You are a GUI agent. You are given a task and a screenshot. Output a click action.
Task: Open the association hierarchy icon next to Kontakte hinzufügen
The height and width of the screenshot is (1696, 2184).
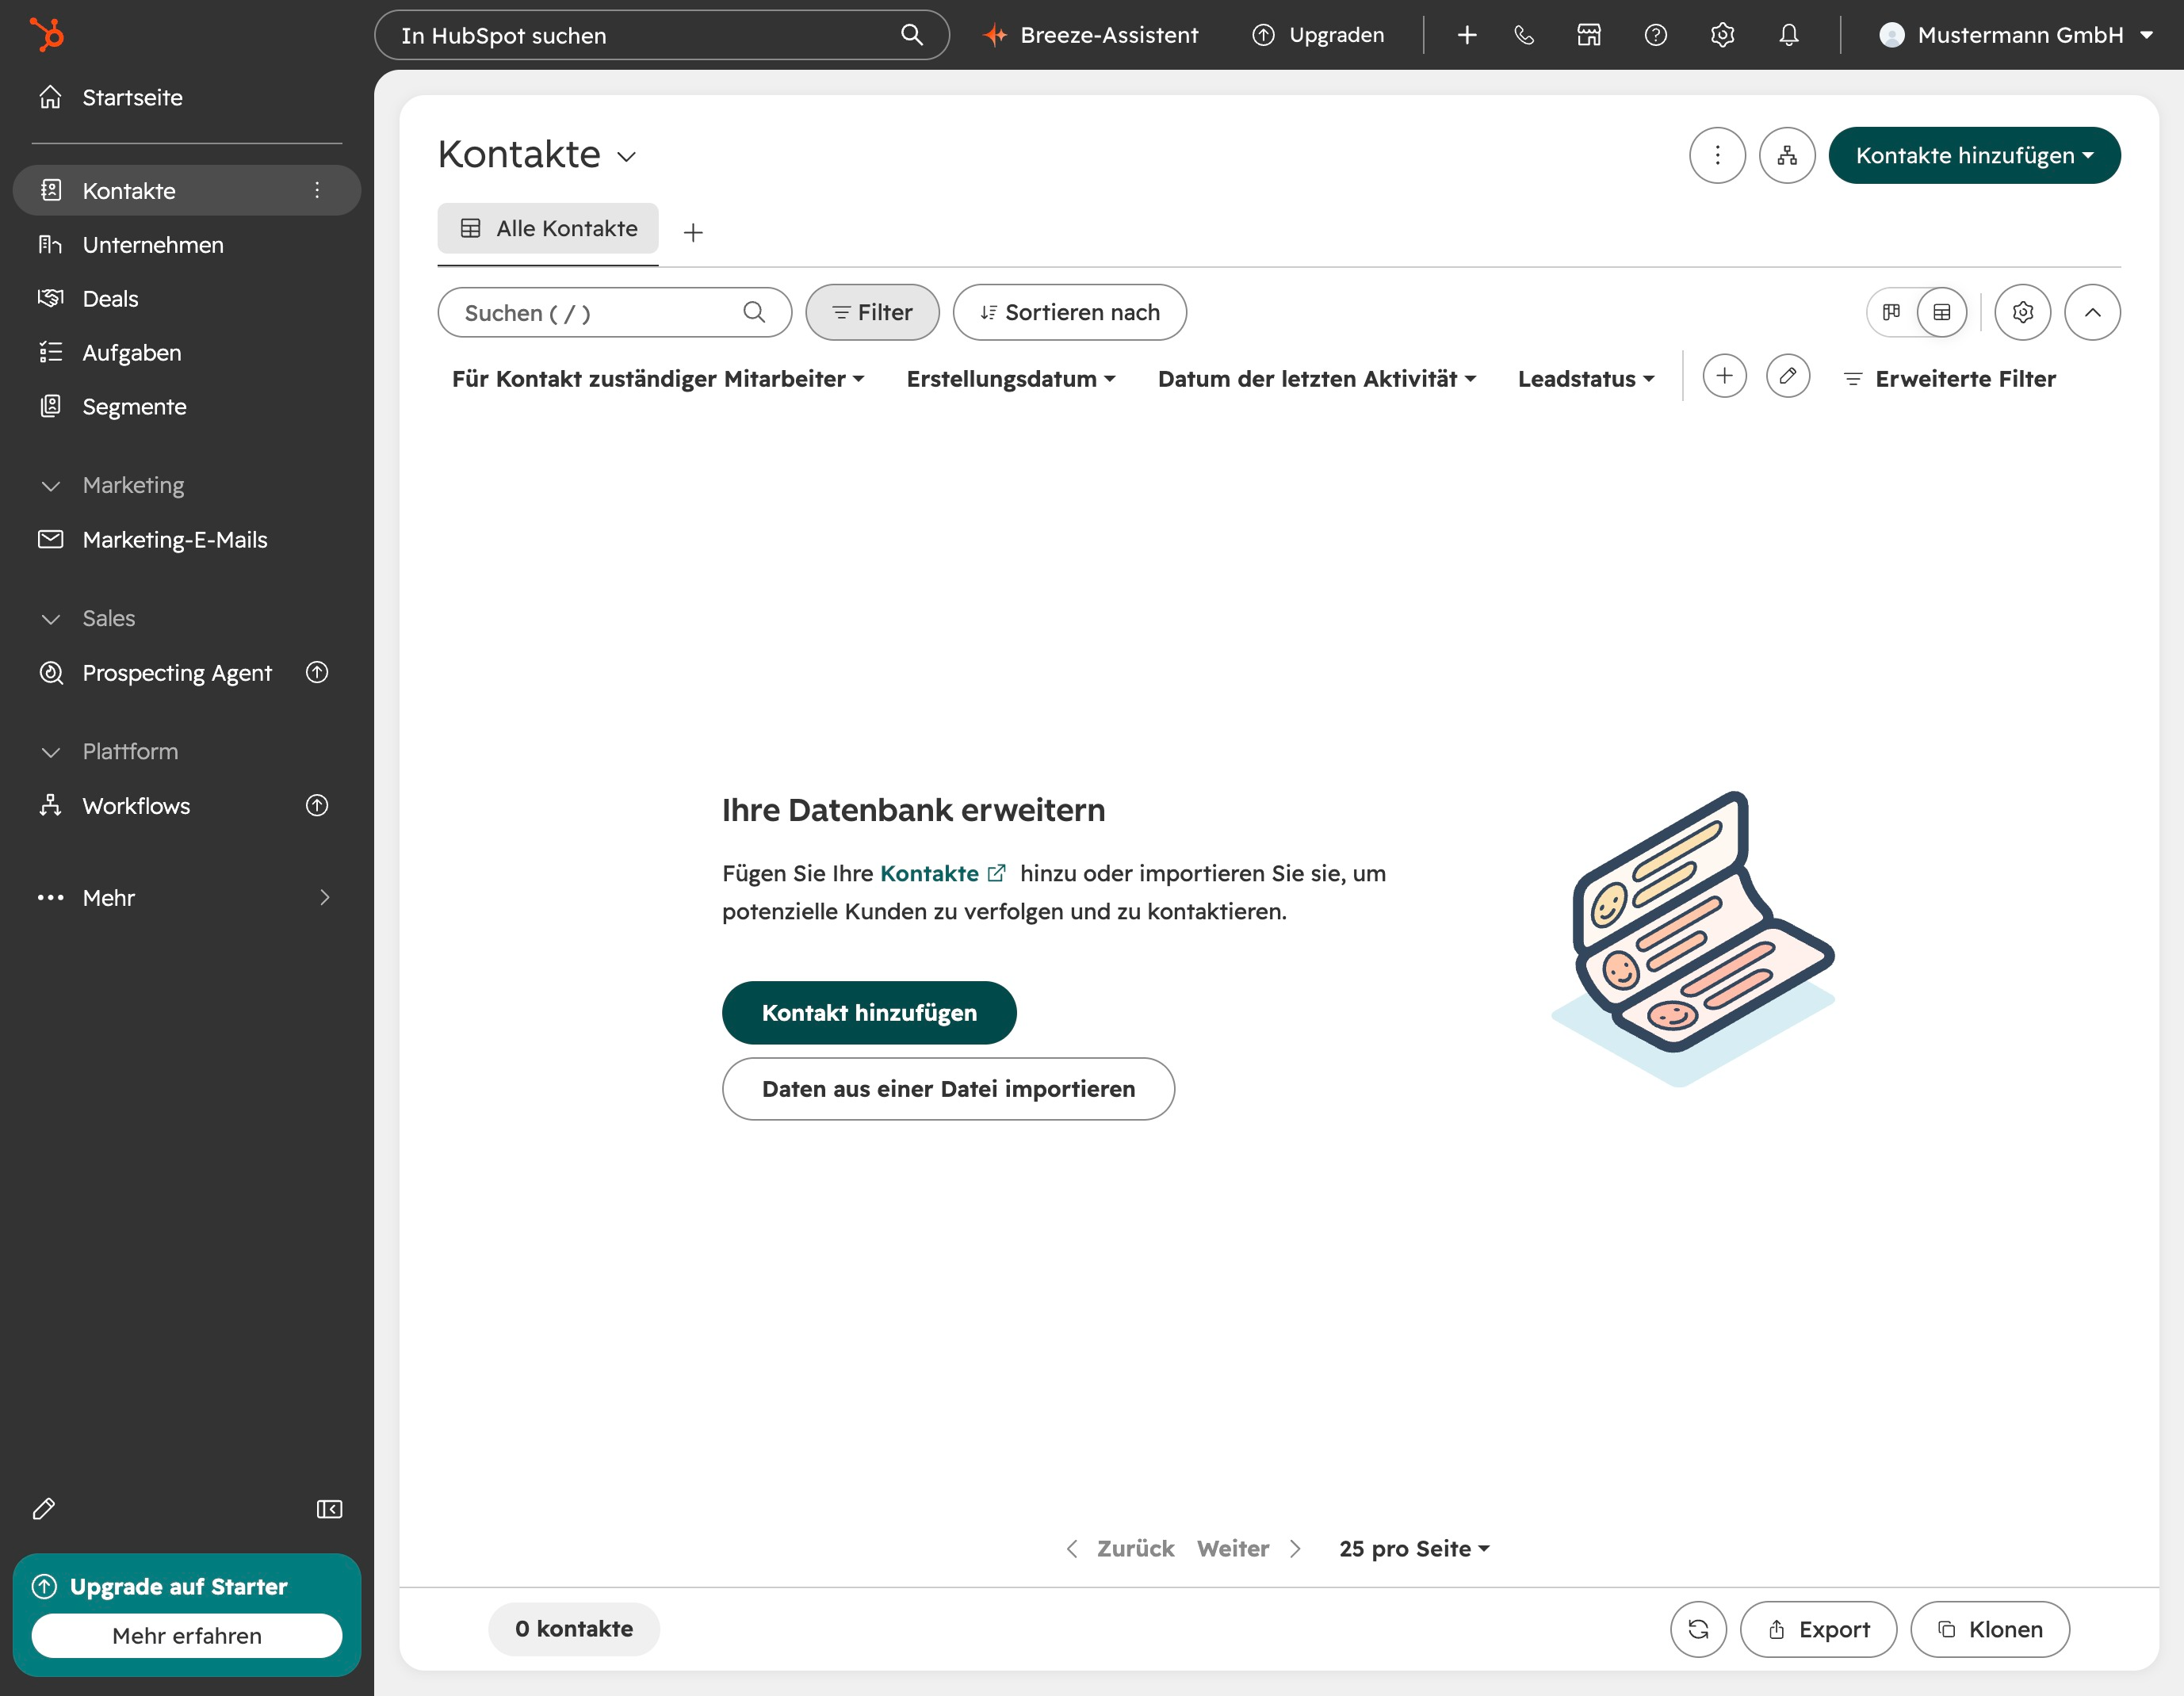(x=1787, y=155)
